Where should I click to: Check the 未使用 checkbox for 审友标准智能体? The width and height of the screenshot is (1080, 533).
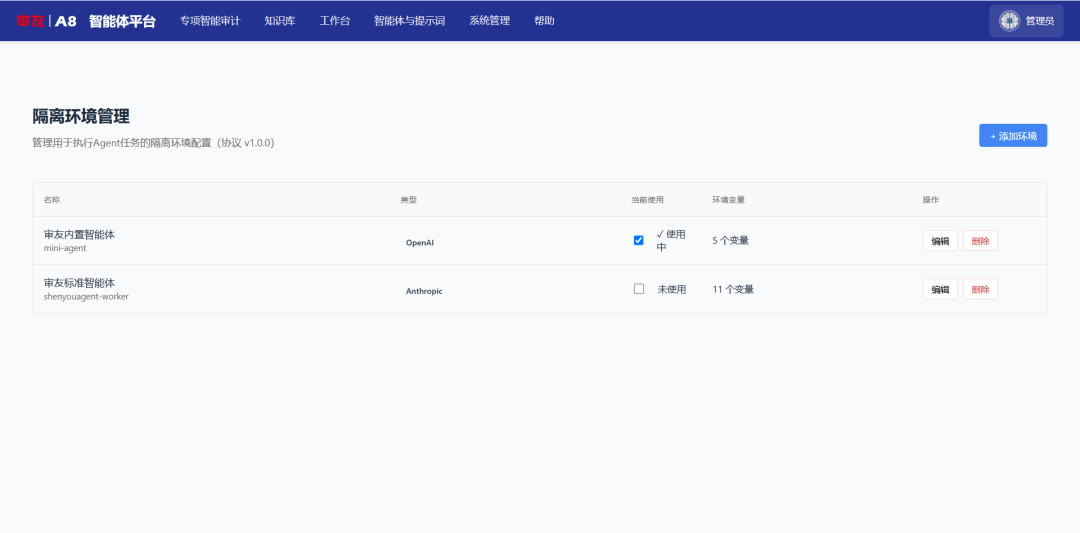coord(638,289)
